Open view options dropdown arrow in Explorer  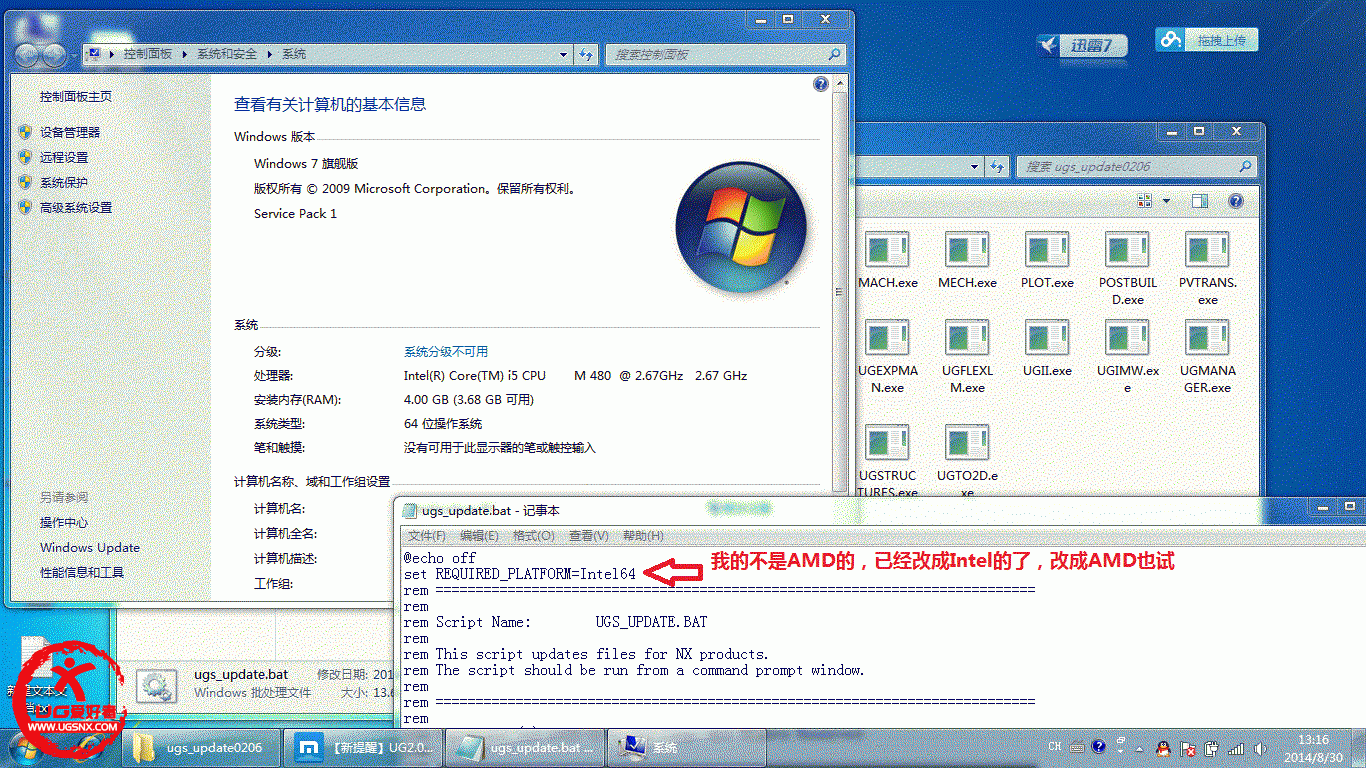1166,201
